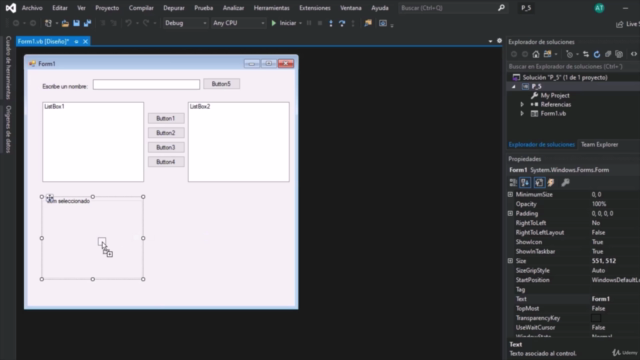Screen dimensions: 640x360
Task: Expand the Padding property
Action: (x=510, y=213)
